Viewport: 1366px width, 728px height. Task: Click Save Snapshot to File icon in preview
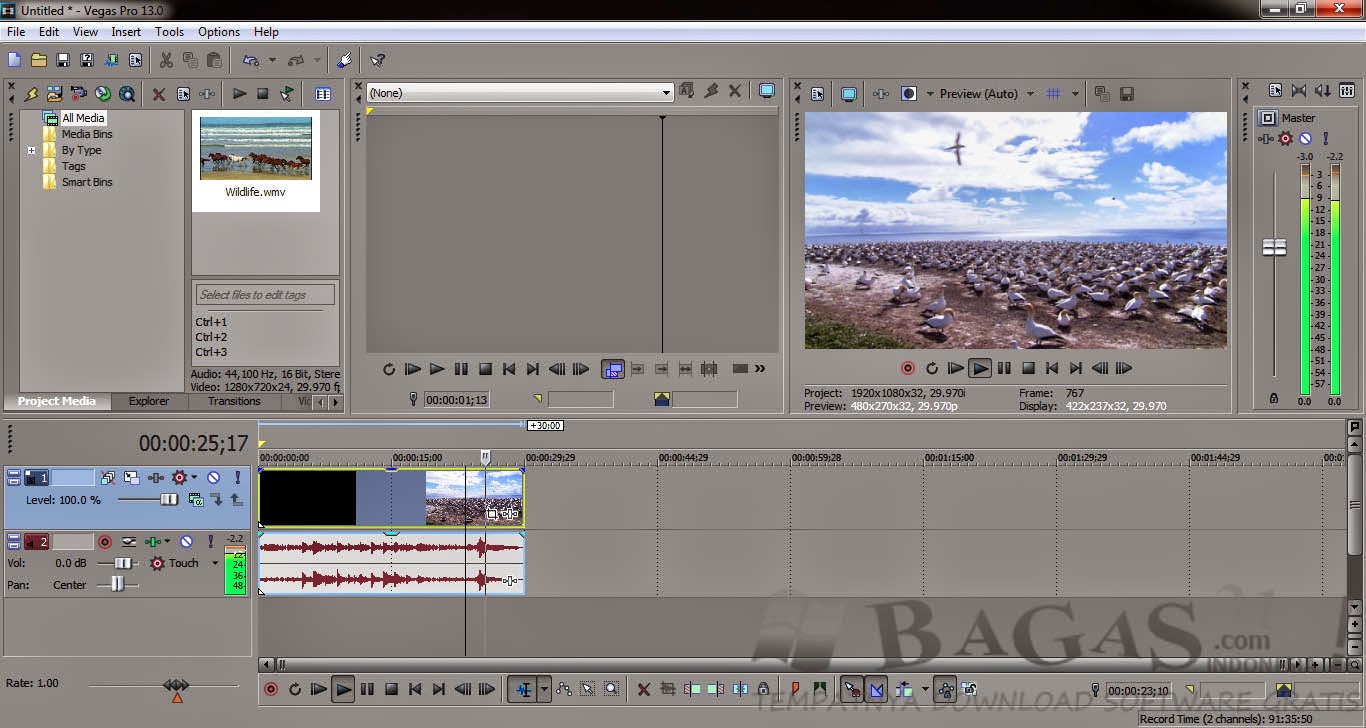pyautogui.click(x=1127, y=94)
